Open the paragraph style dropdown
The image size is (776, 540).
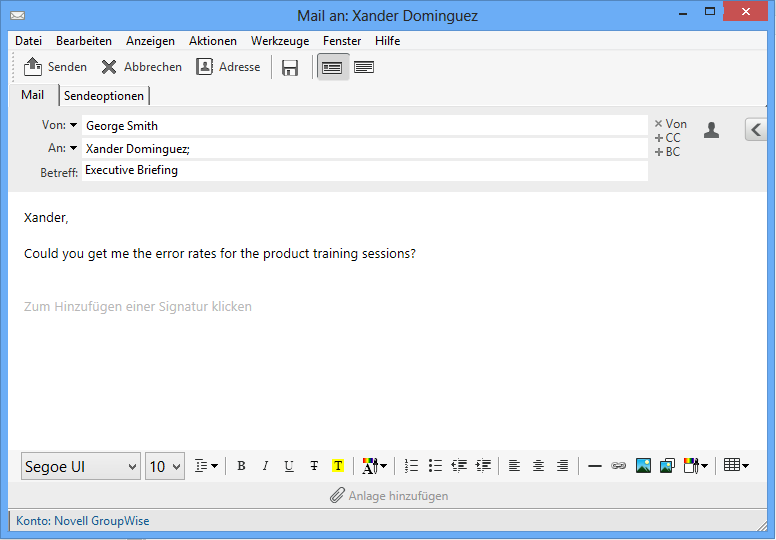point(206,466)
